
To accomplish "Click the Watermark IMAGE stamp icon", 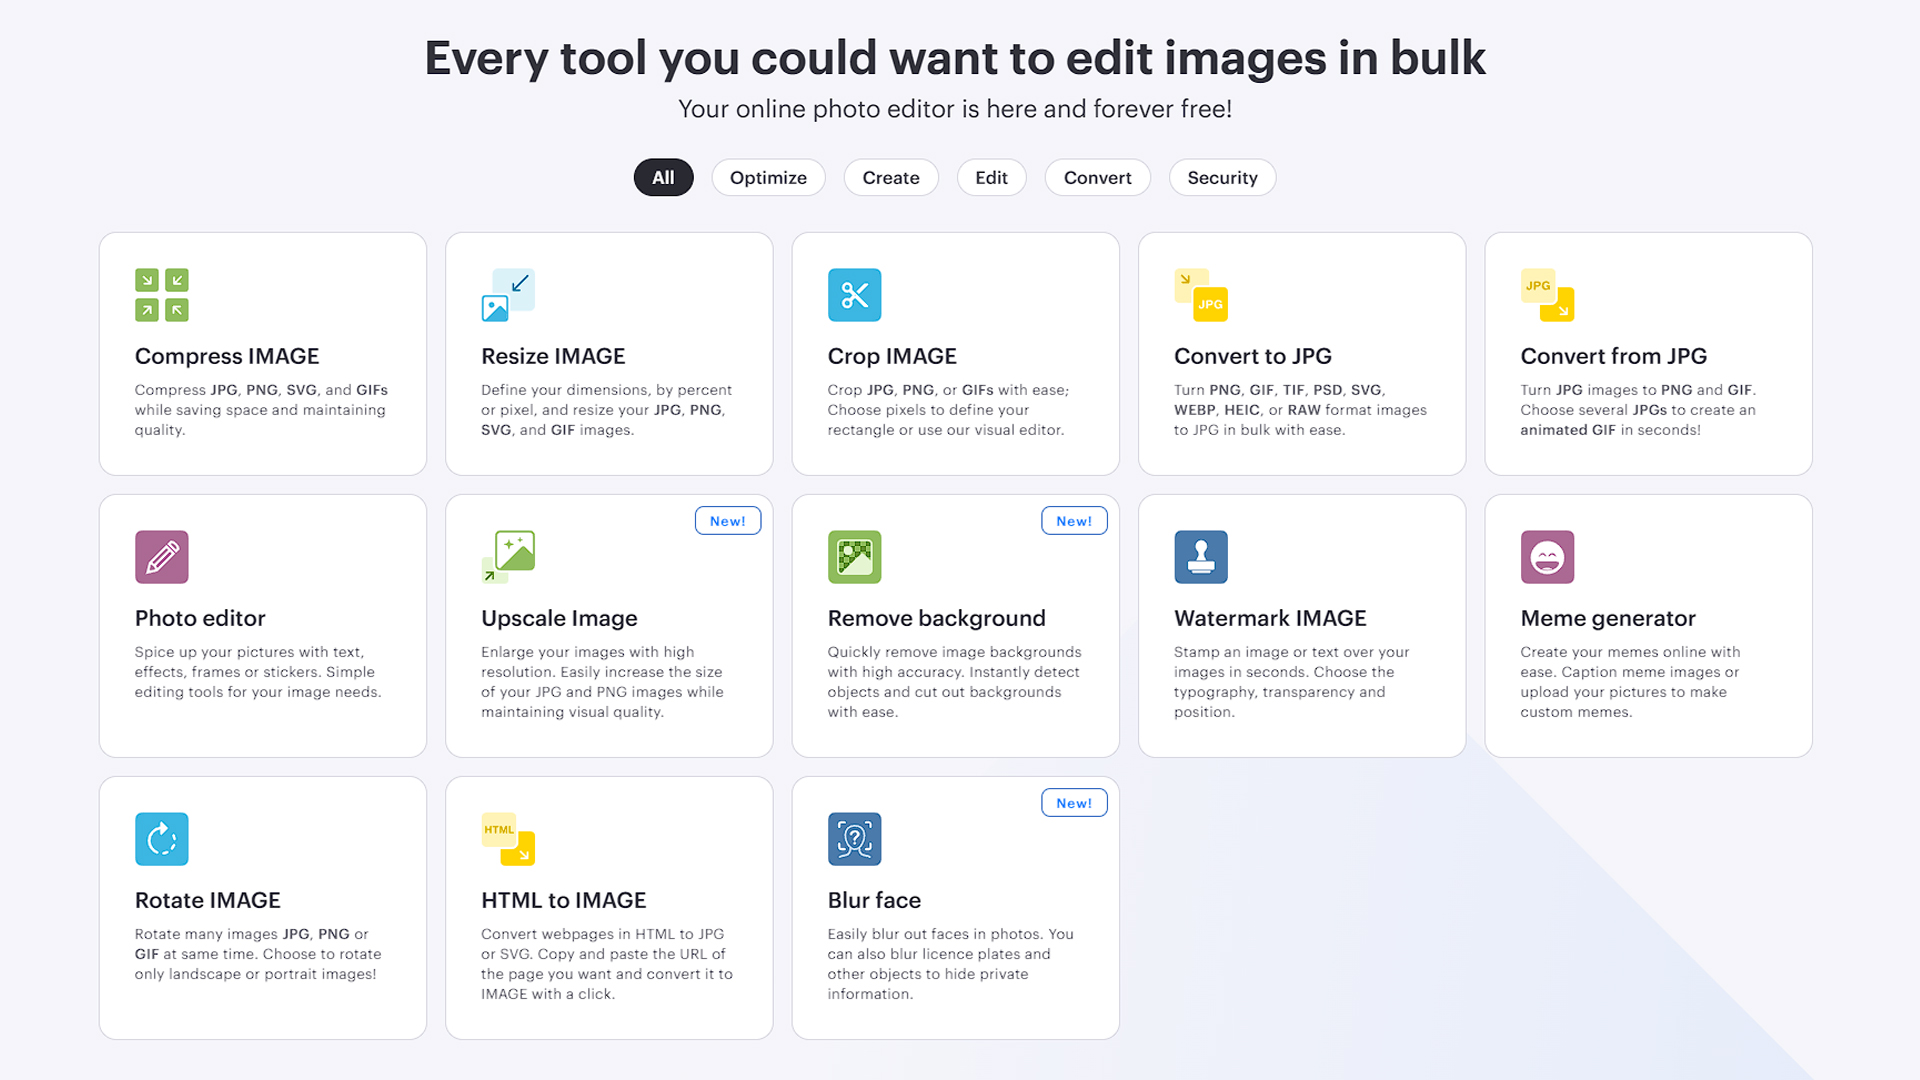I will (1201, 557).
